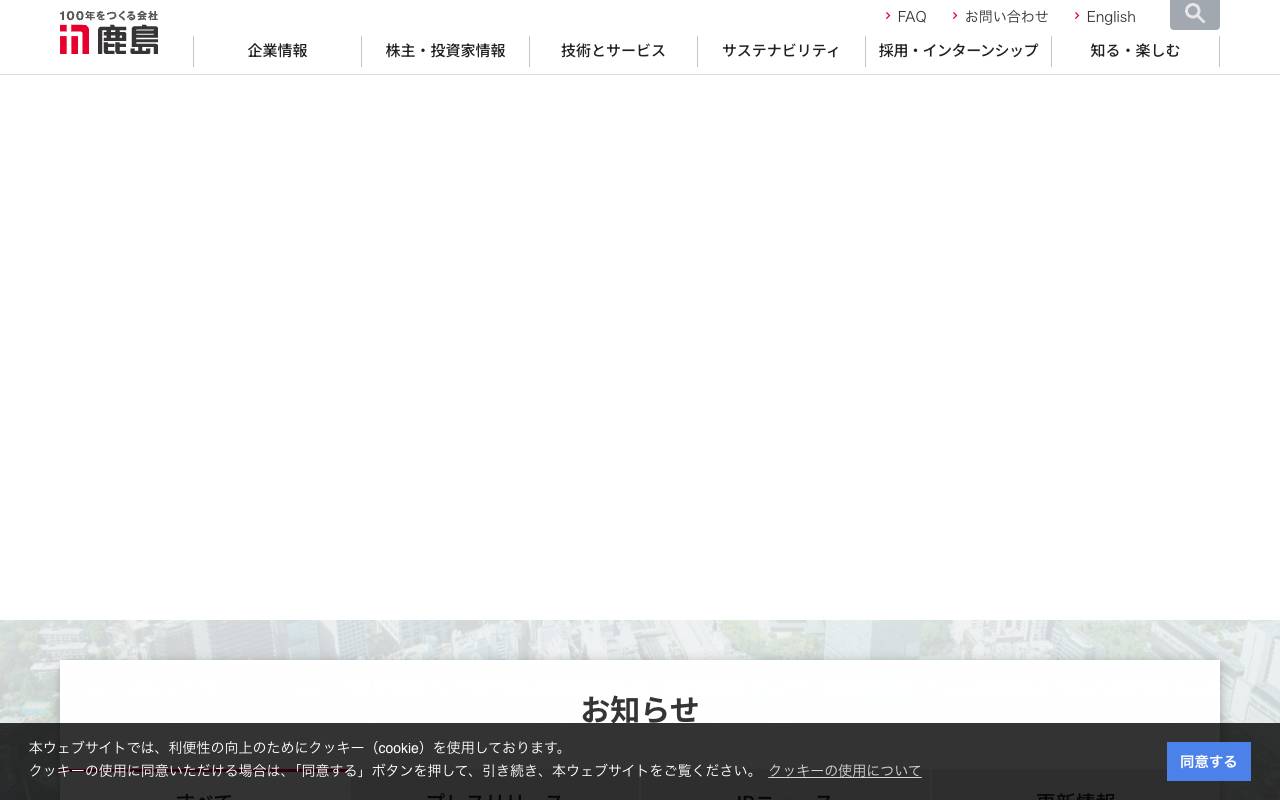Open the site search magnifier
Viewport: 1280px width, 800px height.
coord(1194,13)
